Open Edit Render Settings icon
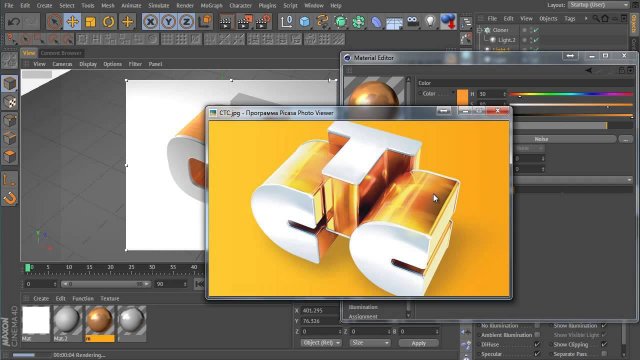Image resolution: width=640 pixels, height=360 pixels. pos(263,22)
